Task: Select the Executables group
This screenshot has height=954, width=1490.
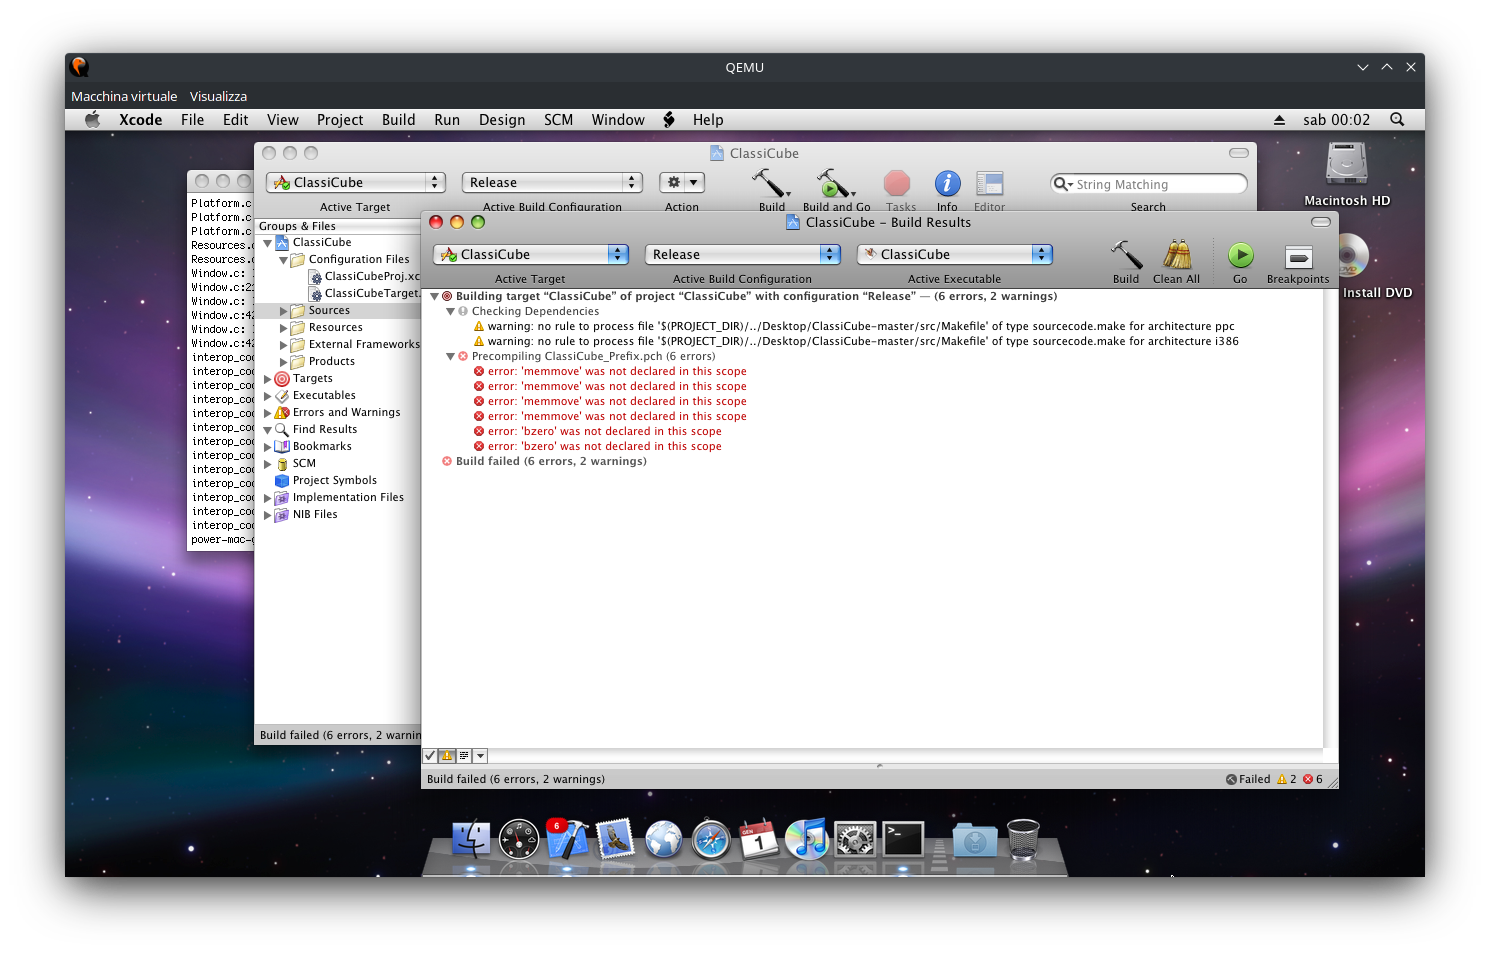Action: click(323, 396)
